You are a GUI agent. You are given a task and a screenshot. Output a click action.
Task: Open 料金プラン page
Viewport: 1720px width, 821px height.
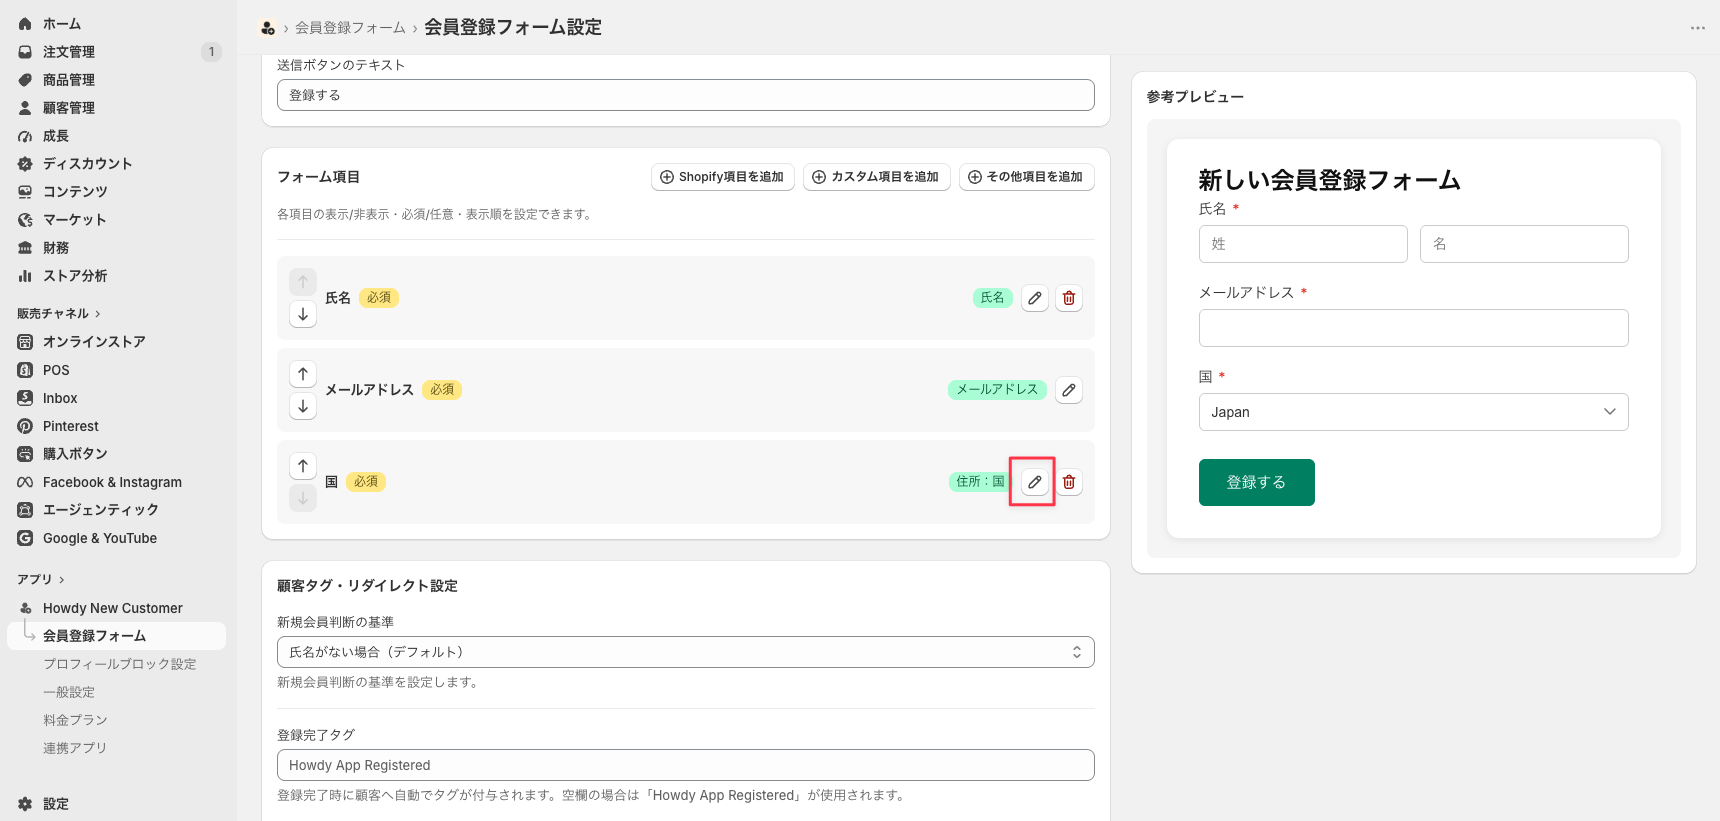pos(75,720)
